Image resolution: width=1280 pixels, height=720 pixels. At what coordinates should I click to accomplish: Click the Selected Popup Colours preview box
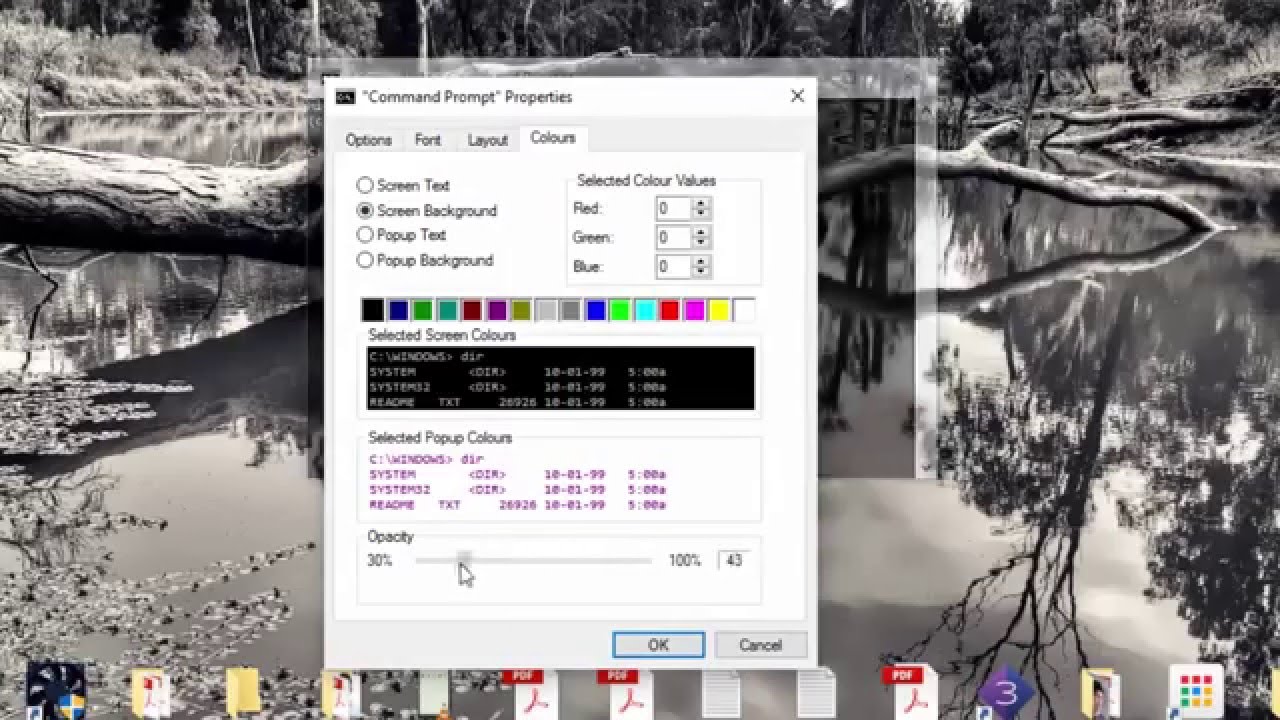click(560, 482)
